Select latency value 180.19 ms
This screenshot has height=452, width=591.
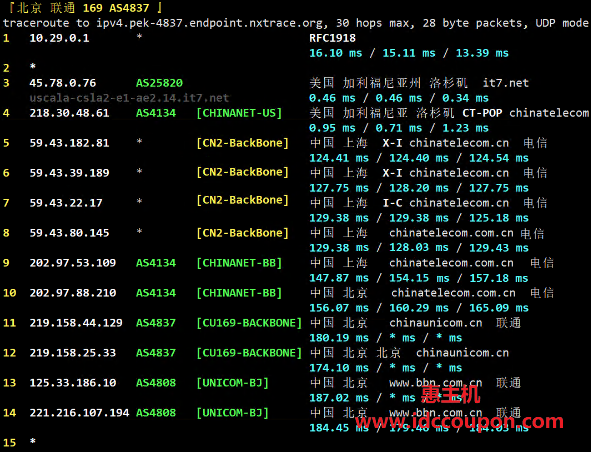tap(339, 338)
